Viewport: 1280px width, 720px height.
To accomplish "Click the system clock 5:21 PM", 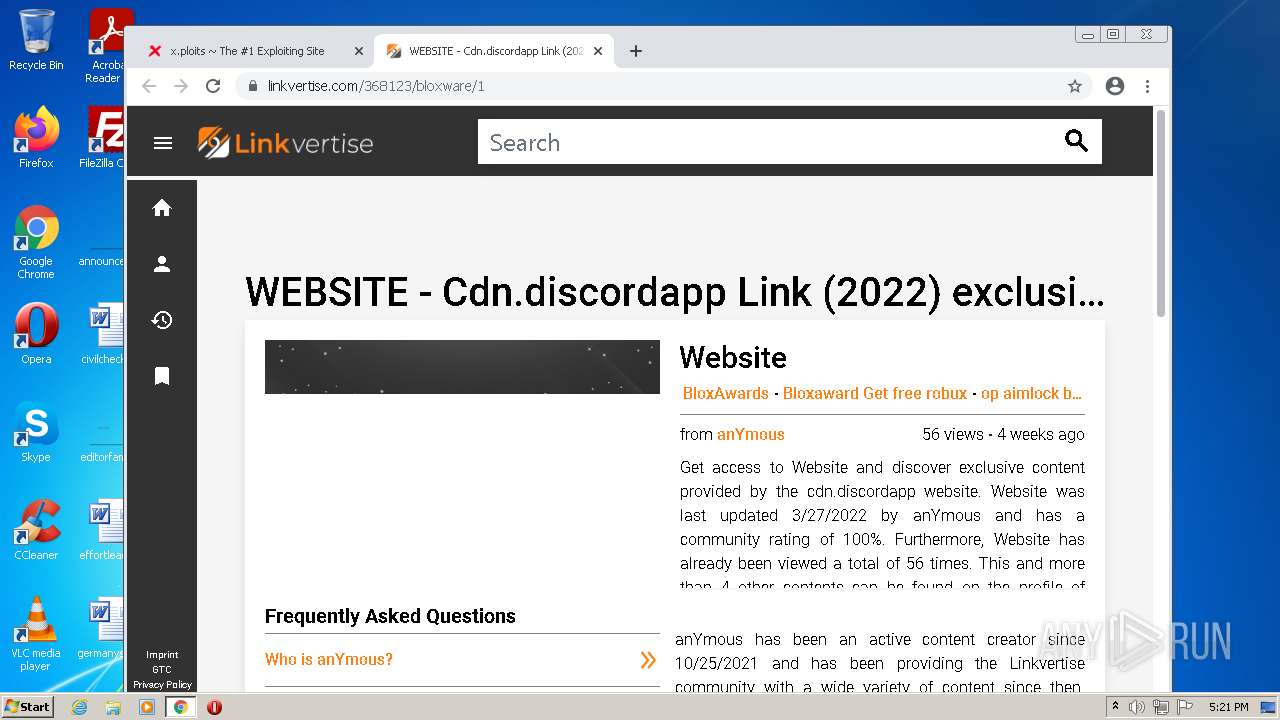I will tap(1228, 707).
